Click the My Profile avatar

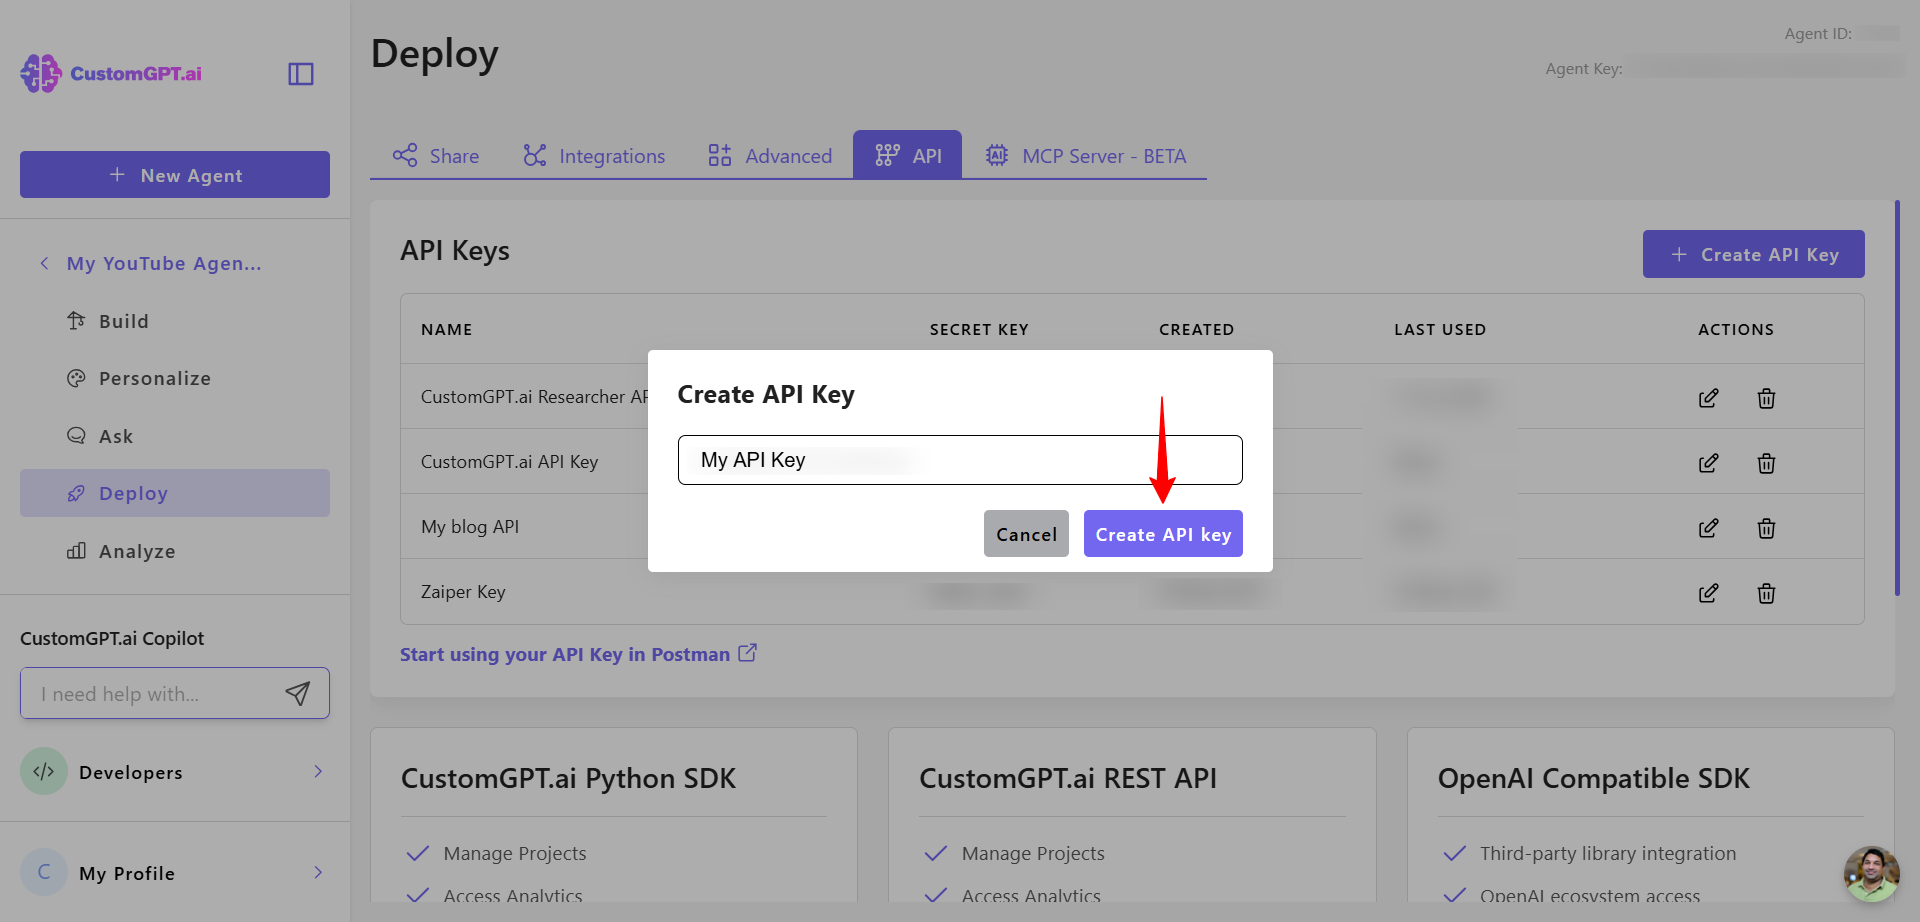(x=44, y=872)
